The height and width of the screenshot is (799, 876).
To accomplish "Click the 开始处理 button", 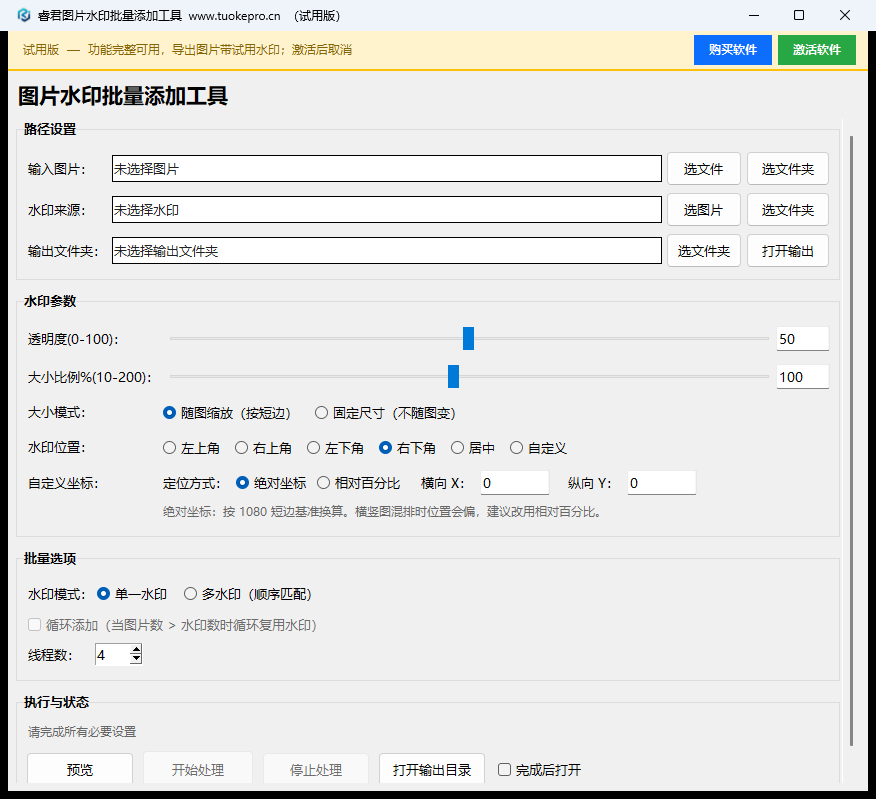I will coord(198,769).
